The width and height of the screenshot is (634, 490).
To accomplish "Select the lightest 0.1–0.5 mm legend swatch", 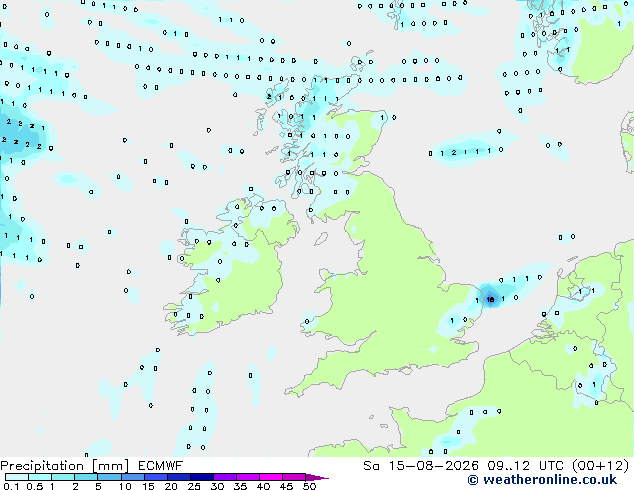I will tap(17, 477).
